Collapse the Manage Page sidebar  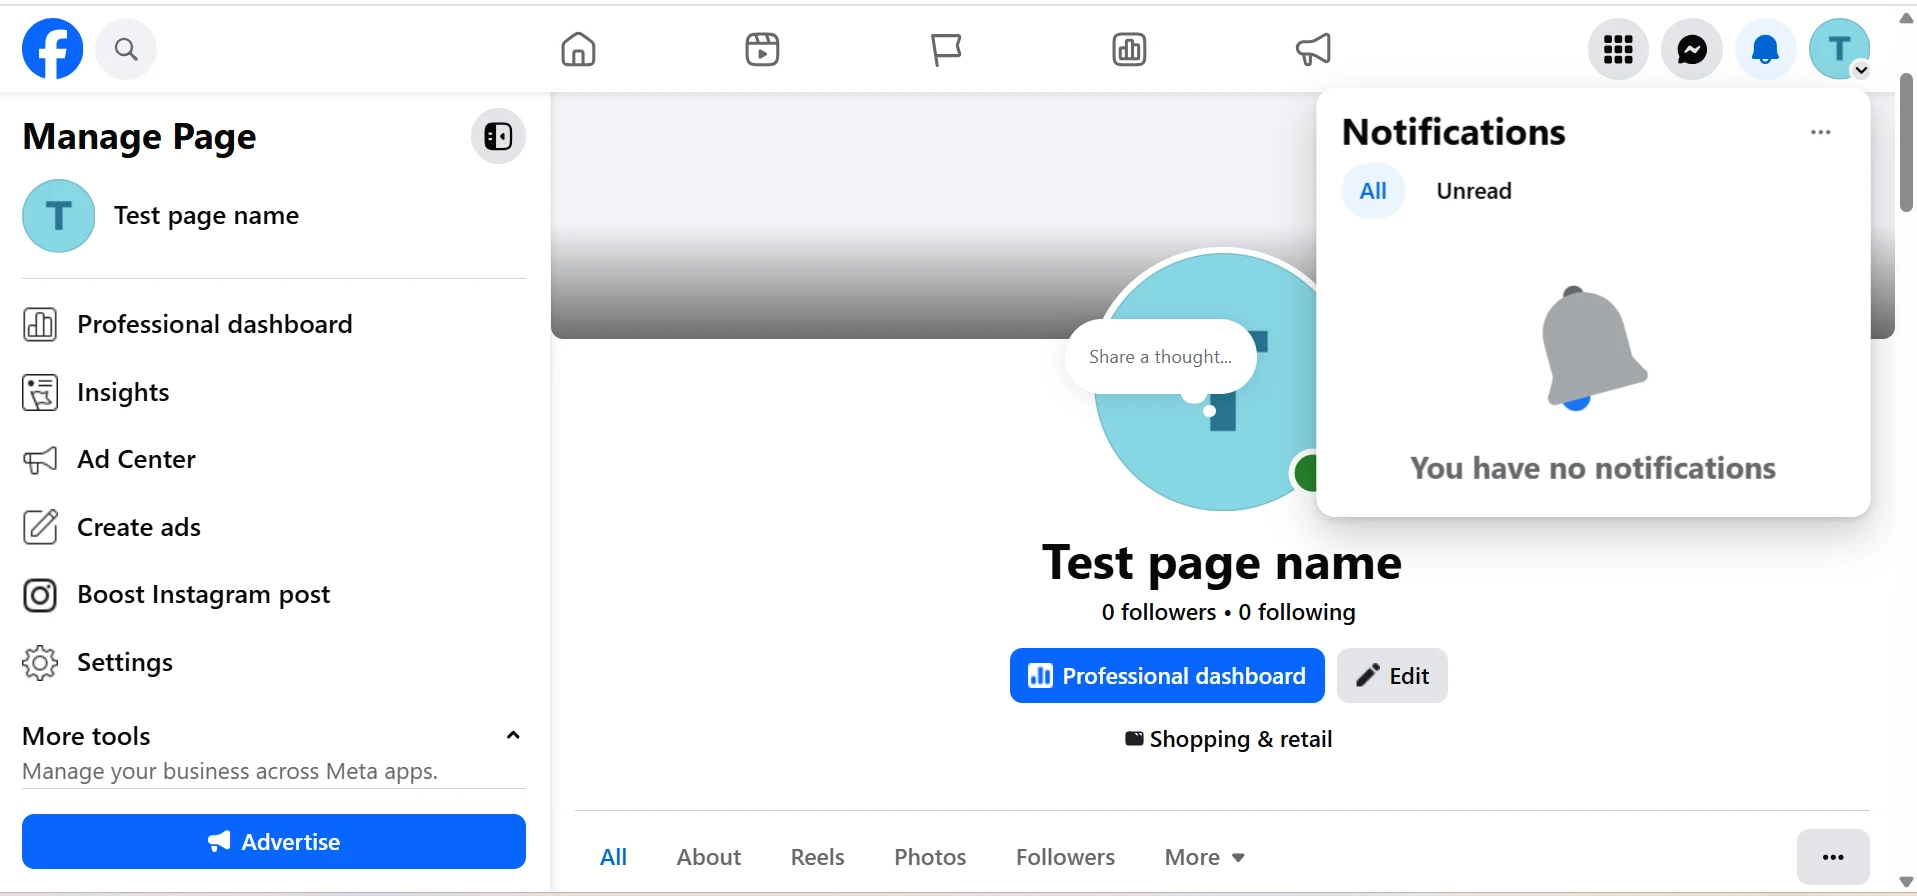click(x=498, y=136)
